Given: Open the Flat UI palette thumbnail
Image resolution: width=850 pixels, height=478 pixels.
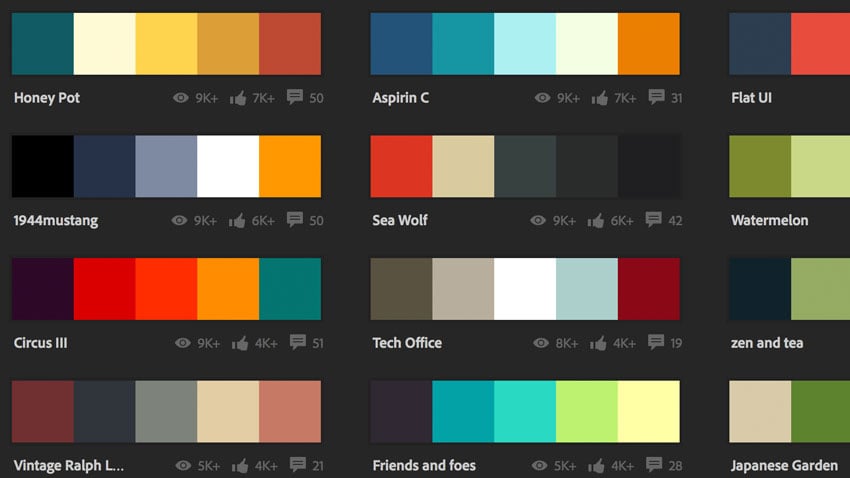Looking at the screenshot, I should (790, 44).
